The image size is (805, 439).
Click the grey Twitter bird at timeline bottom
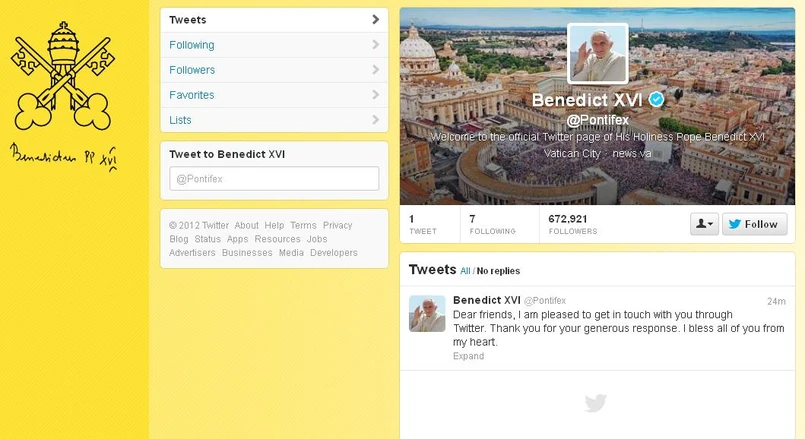tap(596, 403)
